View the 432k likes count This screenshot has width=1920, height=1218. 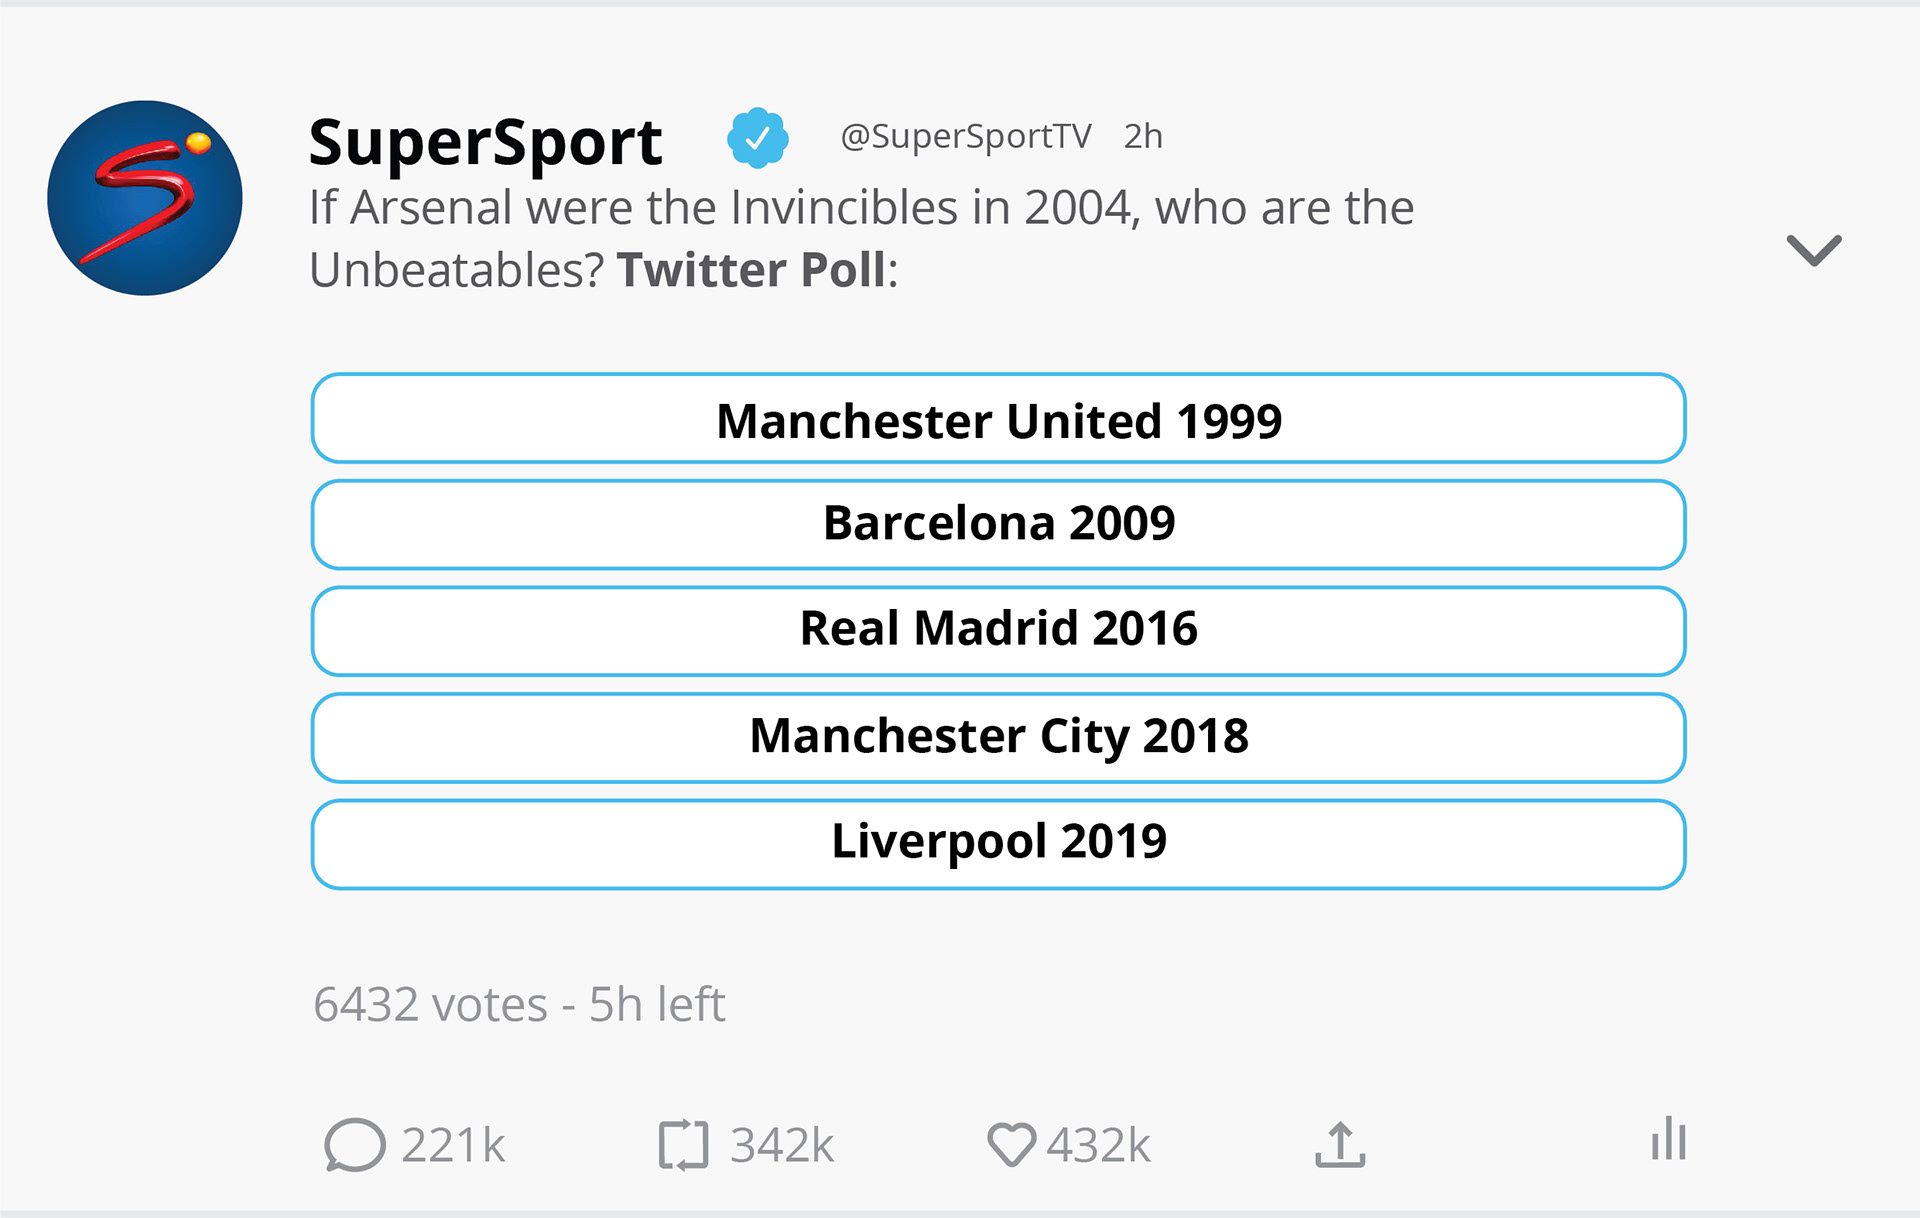[1098, 1145]
